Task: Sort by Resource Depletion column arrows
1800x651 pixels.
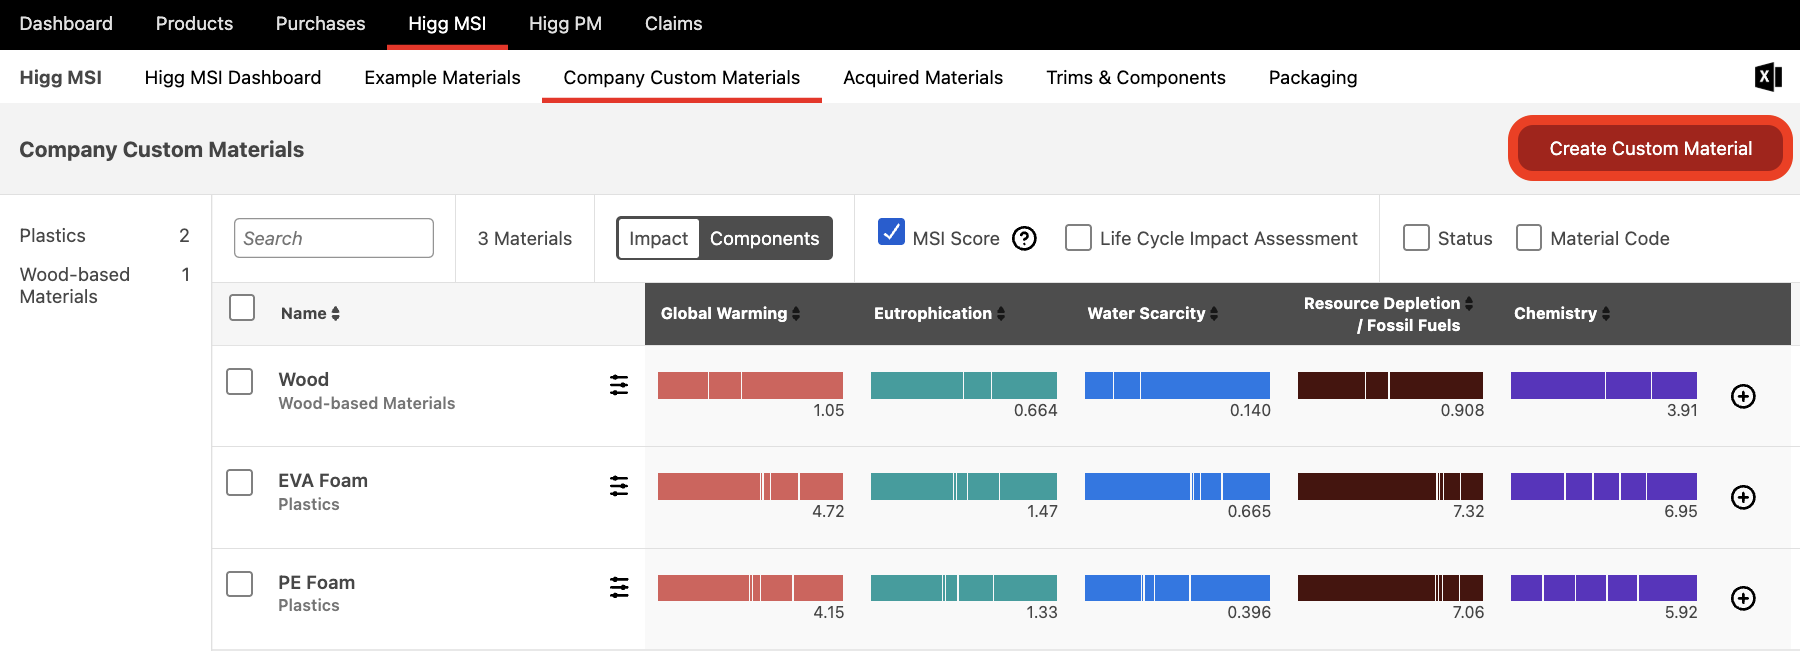Action: pyautogui.click(x=1469, y=303)
